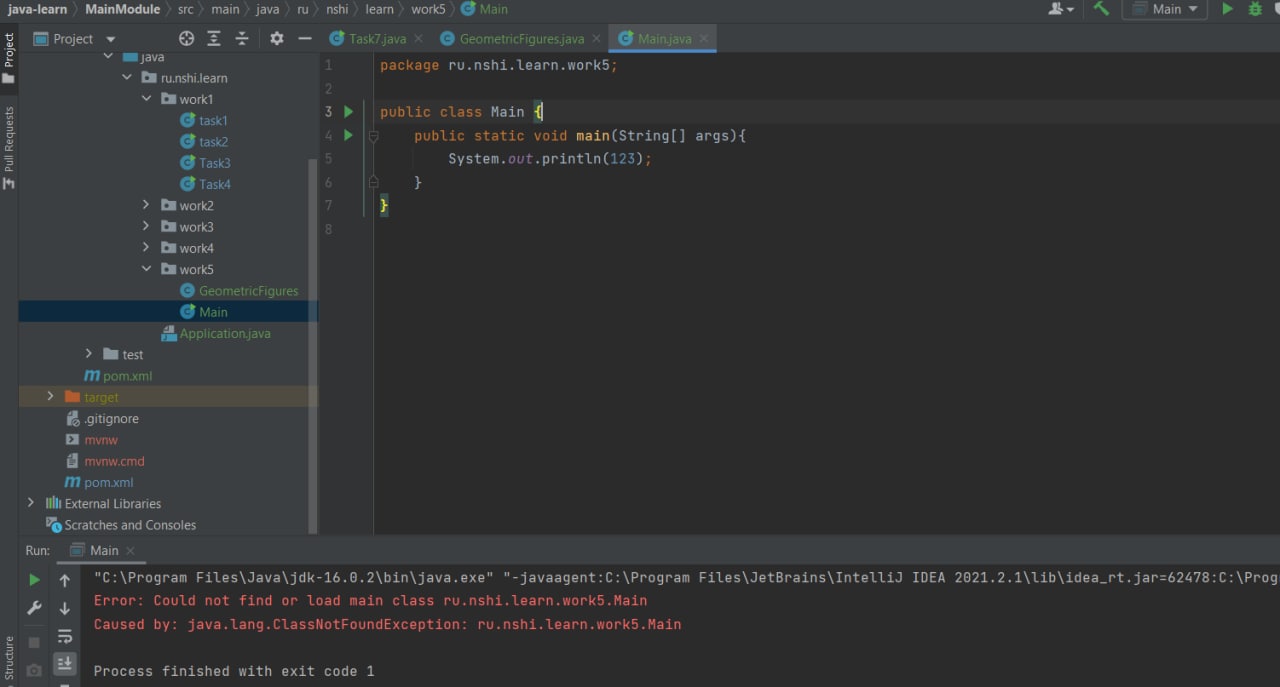Screen dimensions: 1280x687
Task: Click the run gutter arrow beside class Main
Action: (x=348, y=112)
